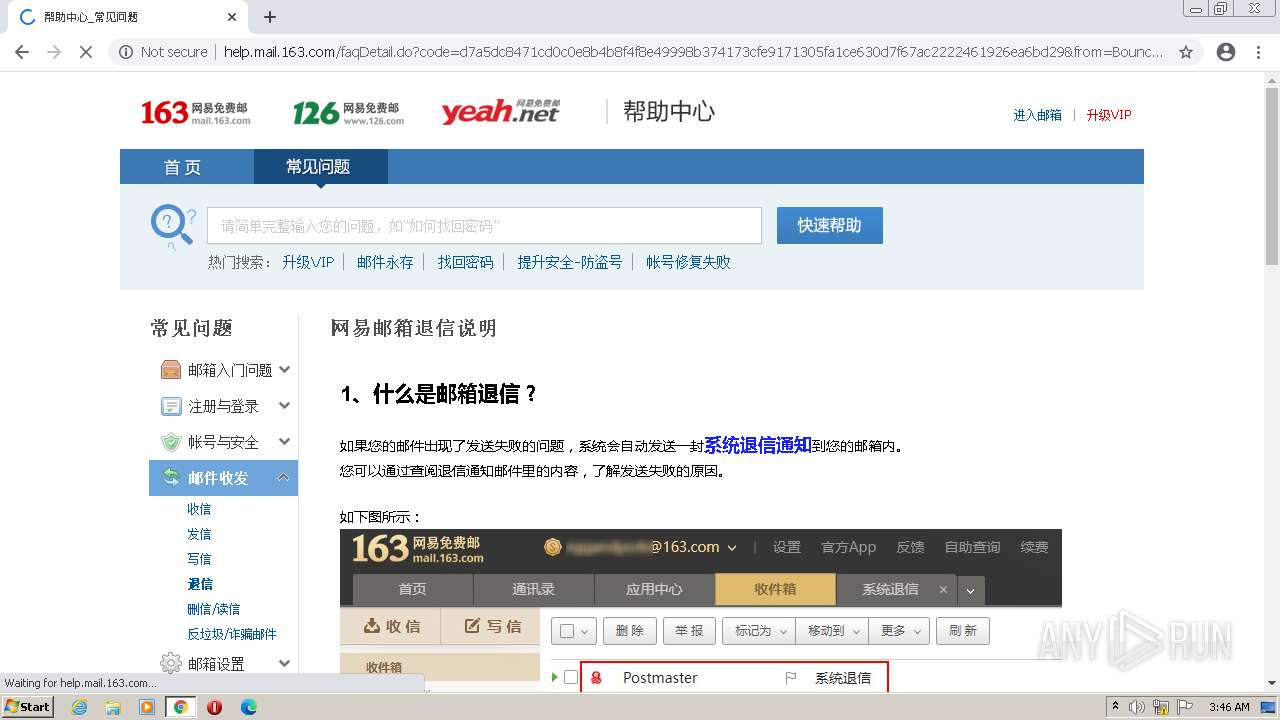This screenshot has width=1280, height=720.
Task: Click the 注册与登录 form icon
Action: tap(171, 406)
